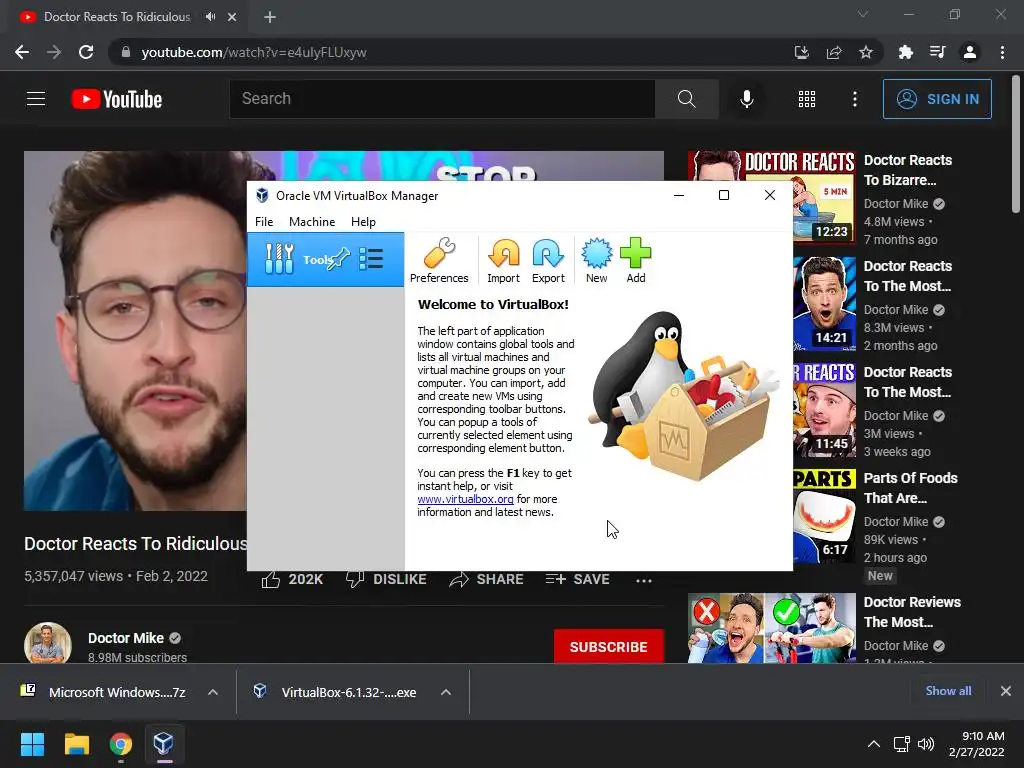Open VirtualBox Preferences
This screenshot has height=768, width=1024.
(x=439, y=260)
